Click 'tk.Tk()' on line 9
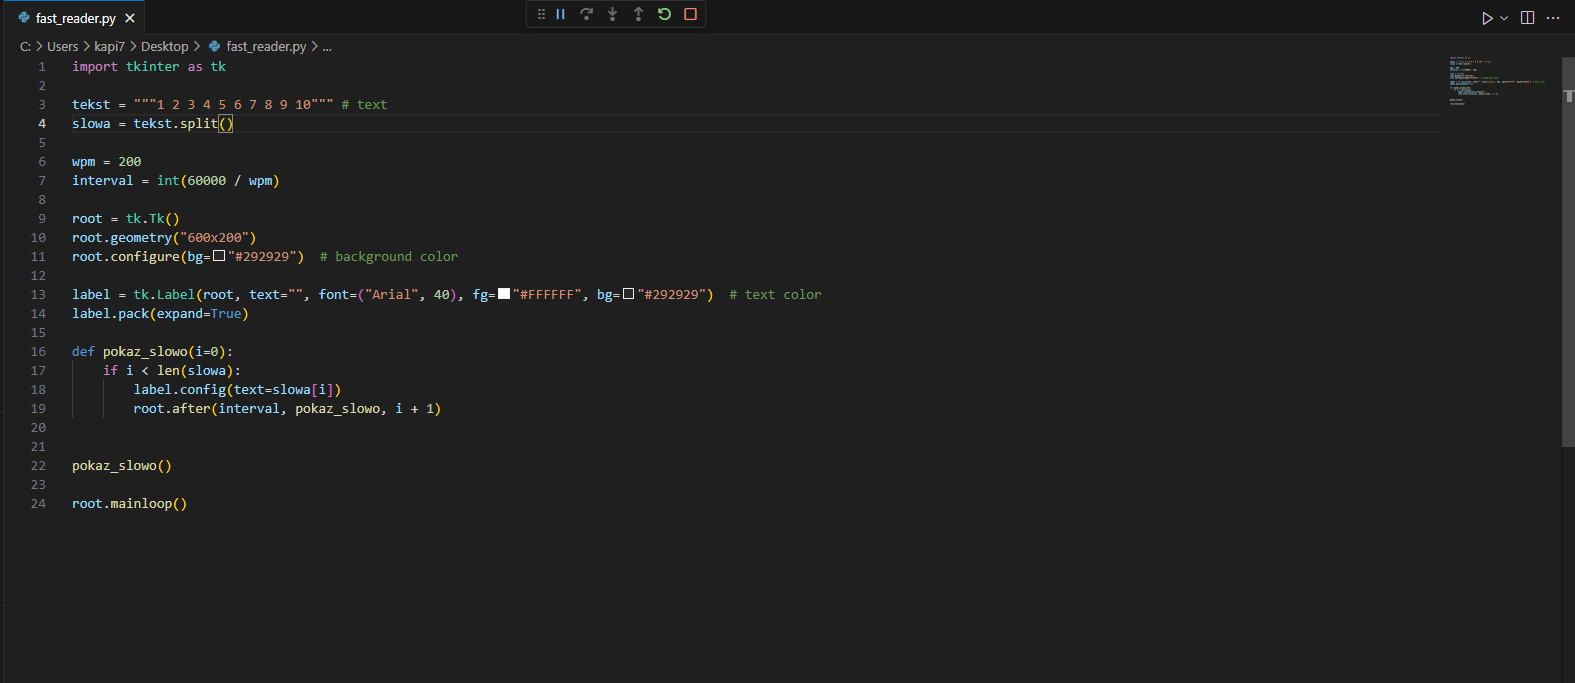This screenshot has width=1575, height=683. pos(153,218)
